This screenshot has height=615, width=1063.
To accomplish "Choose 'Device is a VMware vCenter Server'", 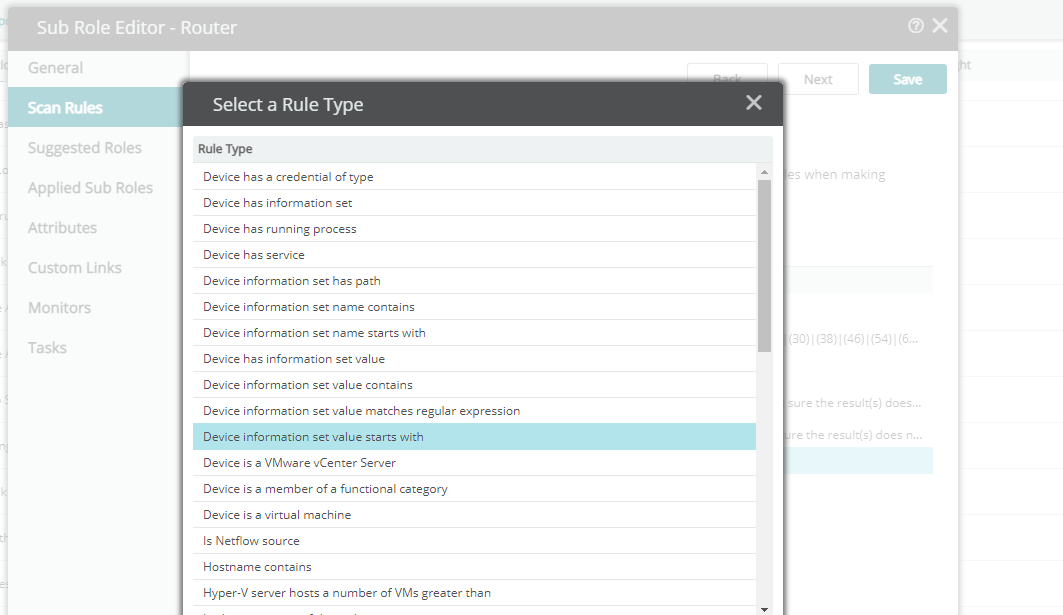I will pos(475,463).
